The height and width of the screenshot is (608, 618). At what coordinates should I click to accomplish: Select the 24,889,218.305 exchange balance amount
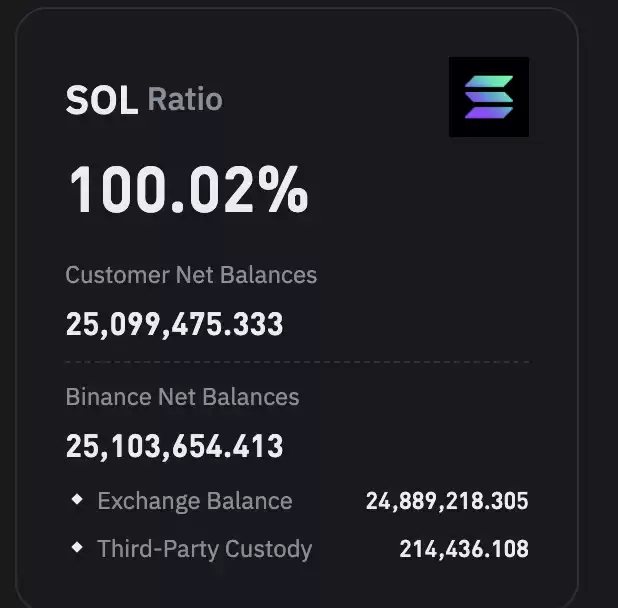point(447,501)
